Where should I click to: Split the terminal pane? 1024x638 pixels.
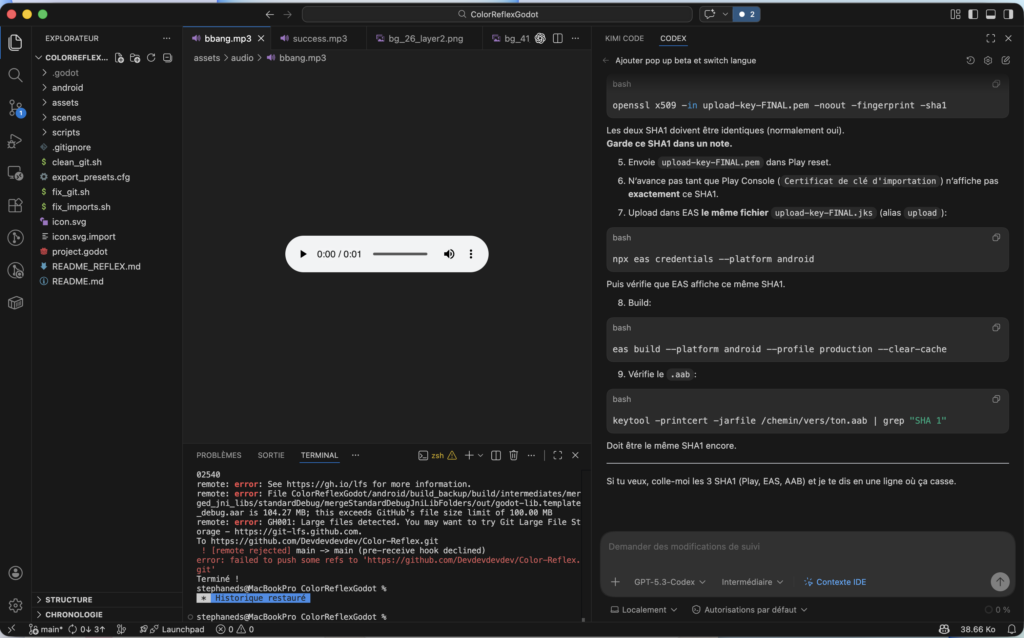pyautogui.click(x=494, y=455)
